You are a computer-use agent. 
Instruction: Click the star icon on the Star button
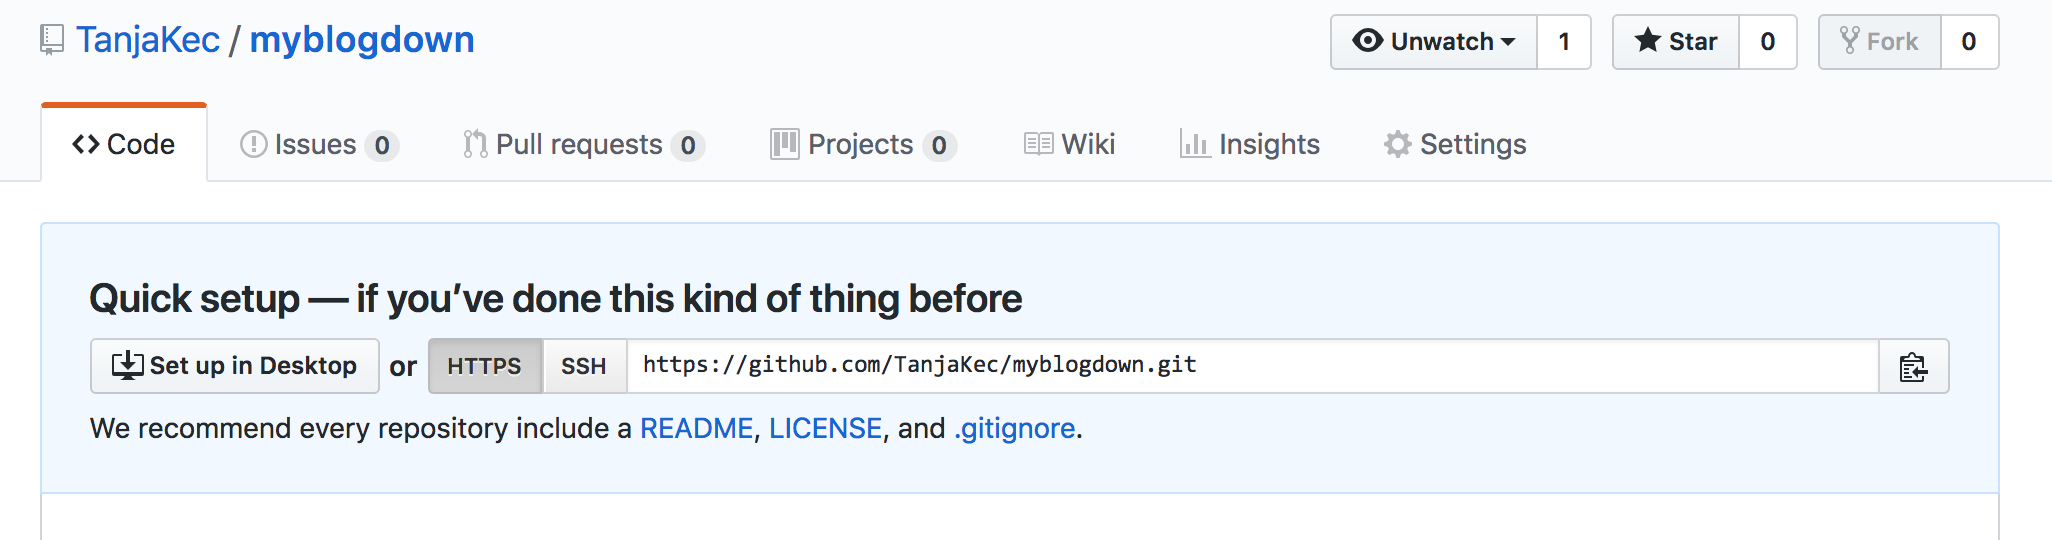1647,41
